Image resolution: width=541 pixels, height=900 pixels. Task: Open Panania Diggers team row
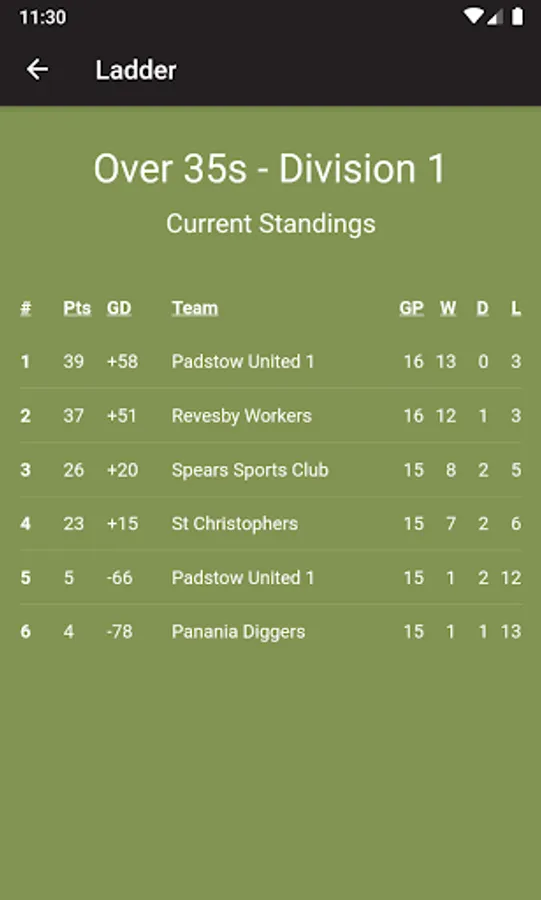(271, 631)
